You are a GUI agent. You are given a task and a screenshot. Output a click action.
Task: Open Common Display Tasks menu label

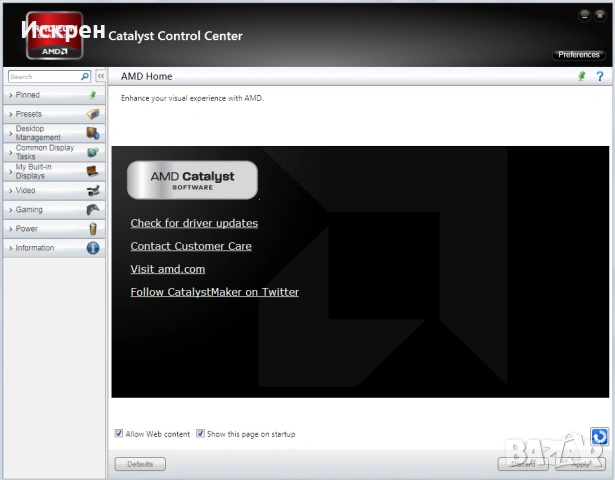pyautogui.click(x=45, y=152)
